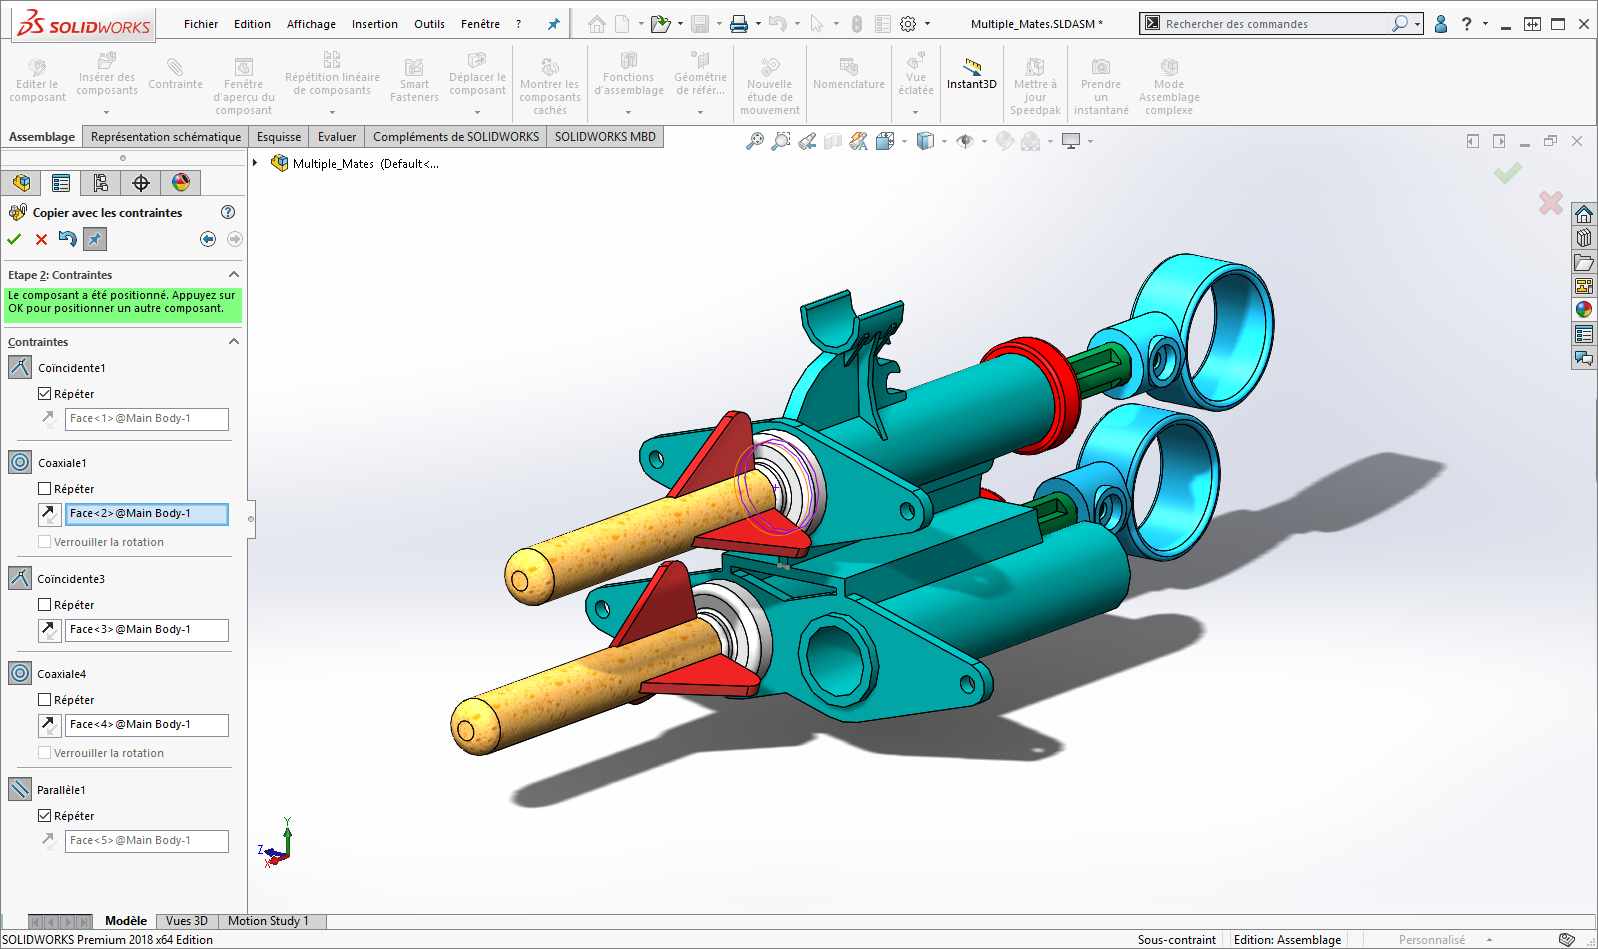Open the help question mark dropdown arrow

pyautogui.click(x=1485, y=24)
